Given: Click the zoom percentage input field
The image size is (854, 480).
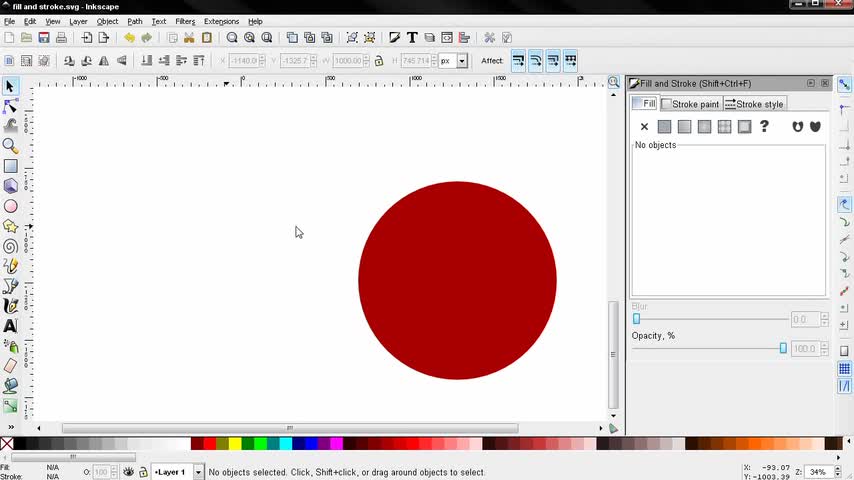Looking at the screenshot, I should [x=818, y=472].
